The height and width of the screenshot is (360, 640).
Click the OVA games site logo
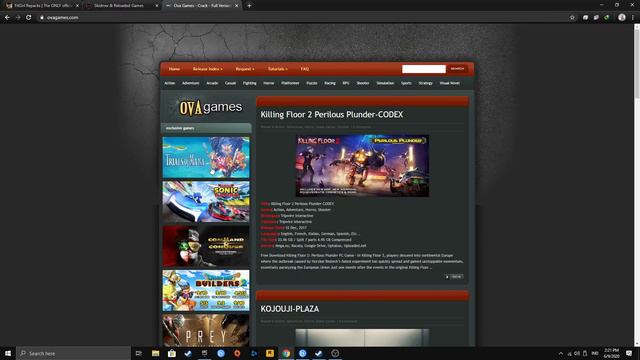(x=211, y=107)
